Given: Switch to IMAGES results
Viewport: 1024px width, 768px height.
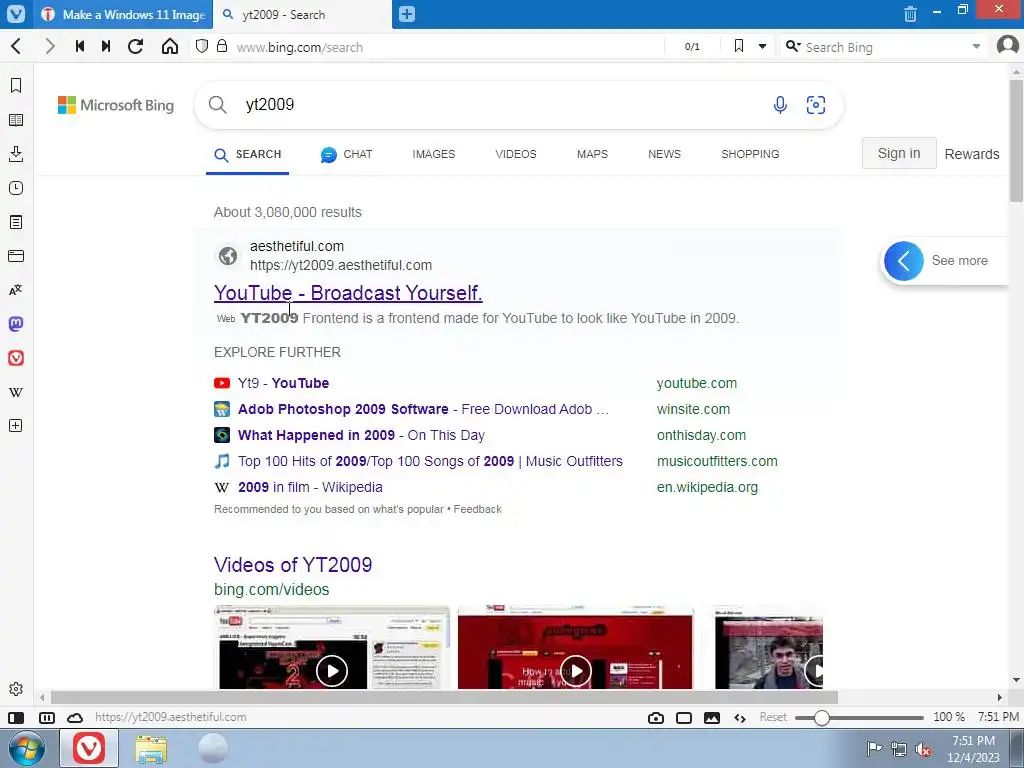Looking at the screenshot, I should pyautogui.click(x=434, y=154).
